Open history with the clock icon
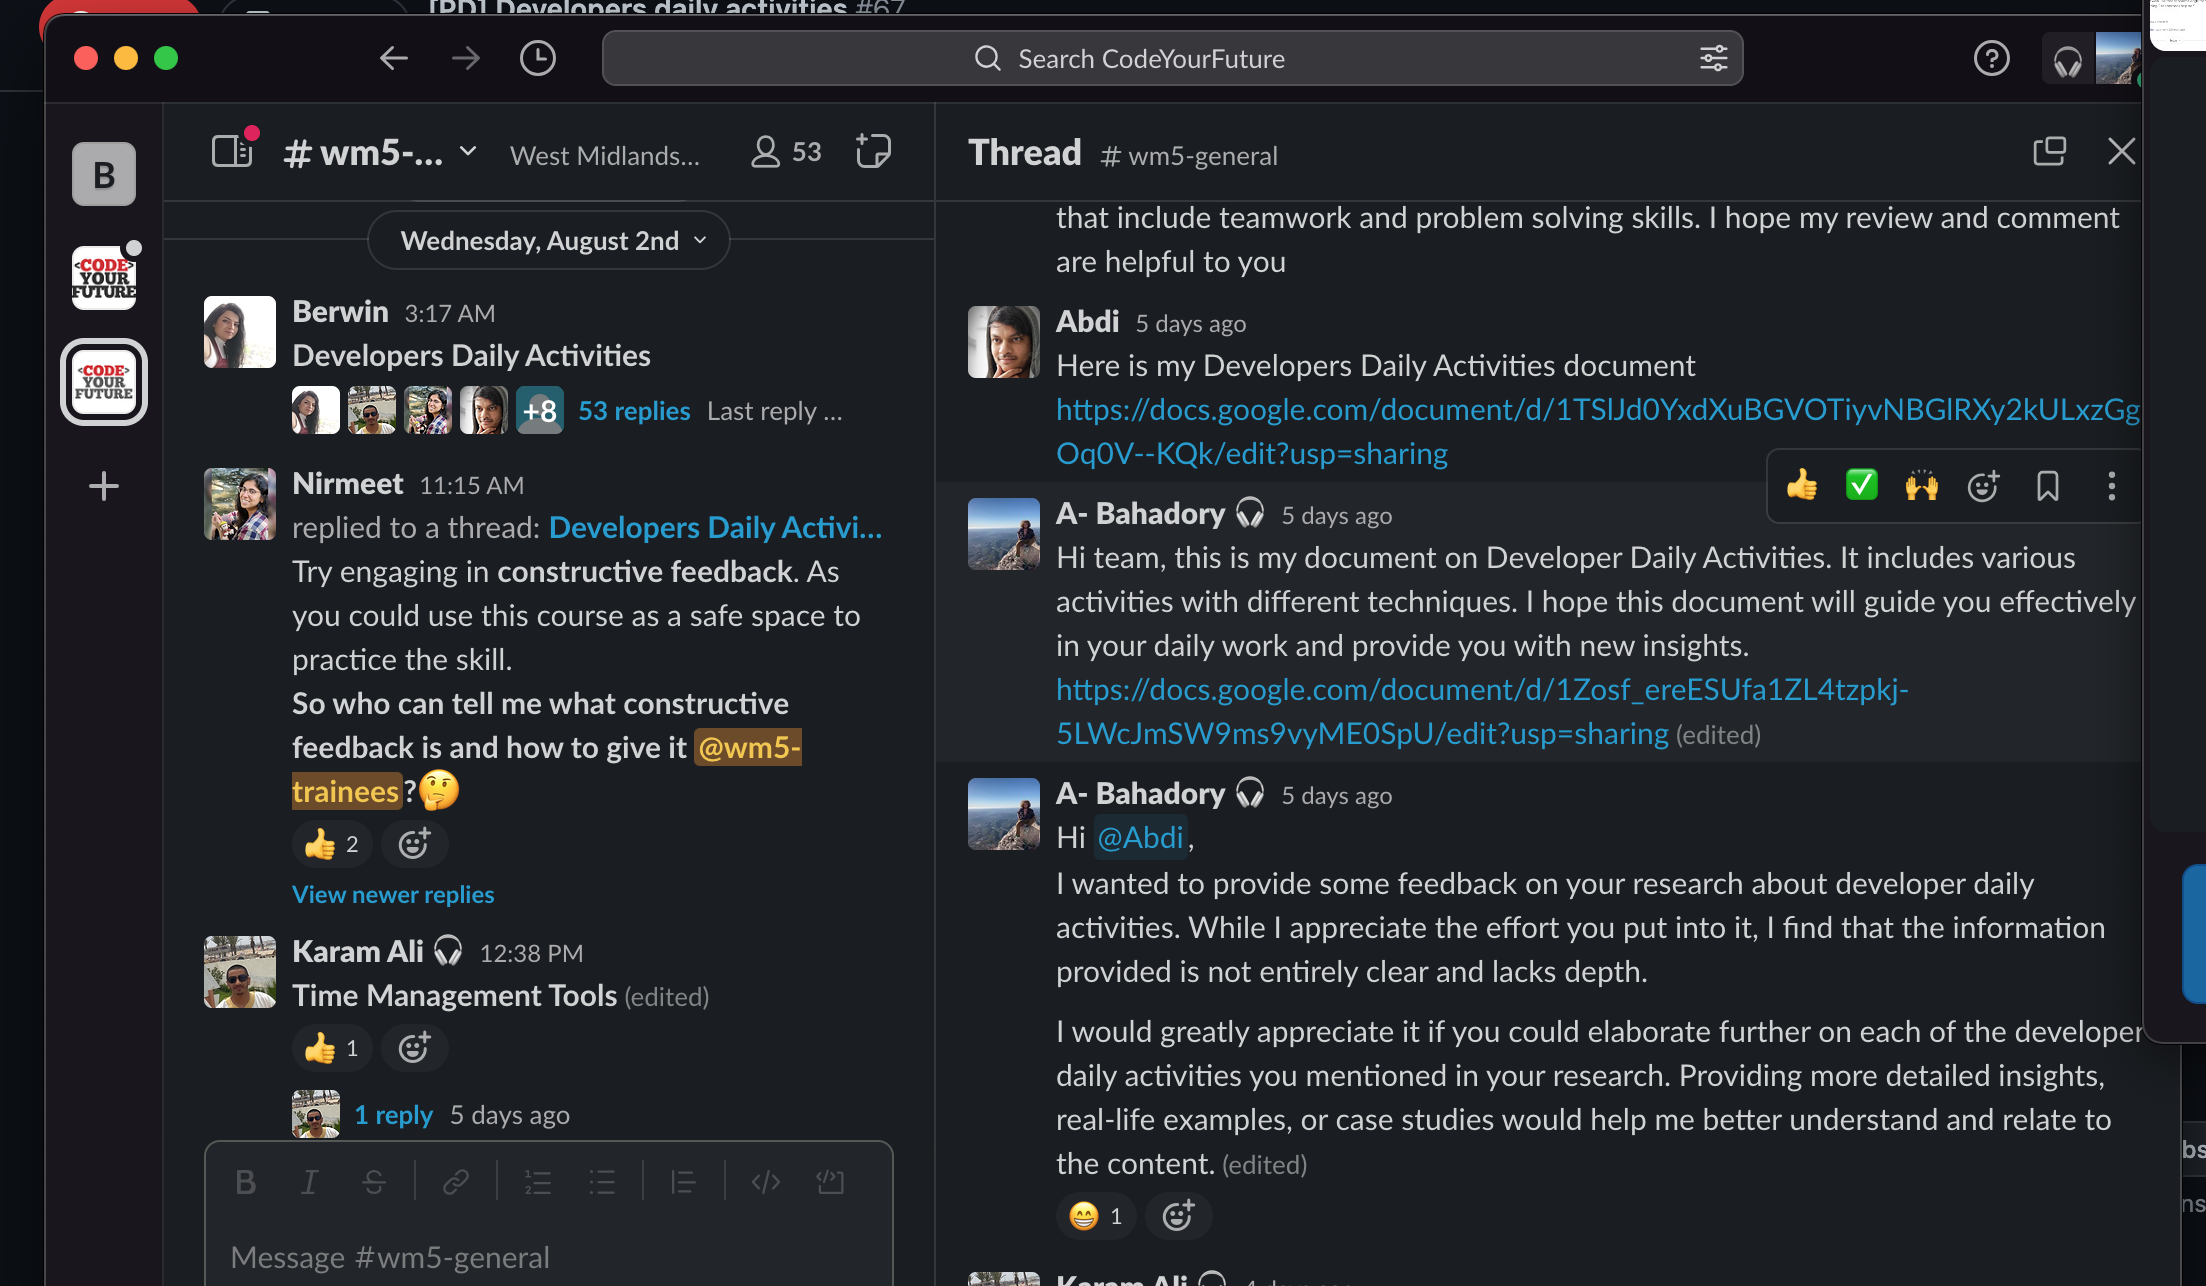Viewport: 2206px width, 1286px height. [536, 58]
